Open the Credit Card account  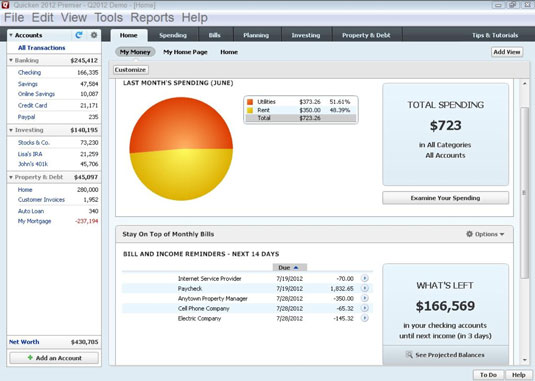coord(32,105)
